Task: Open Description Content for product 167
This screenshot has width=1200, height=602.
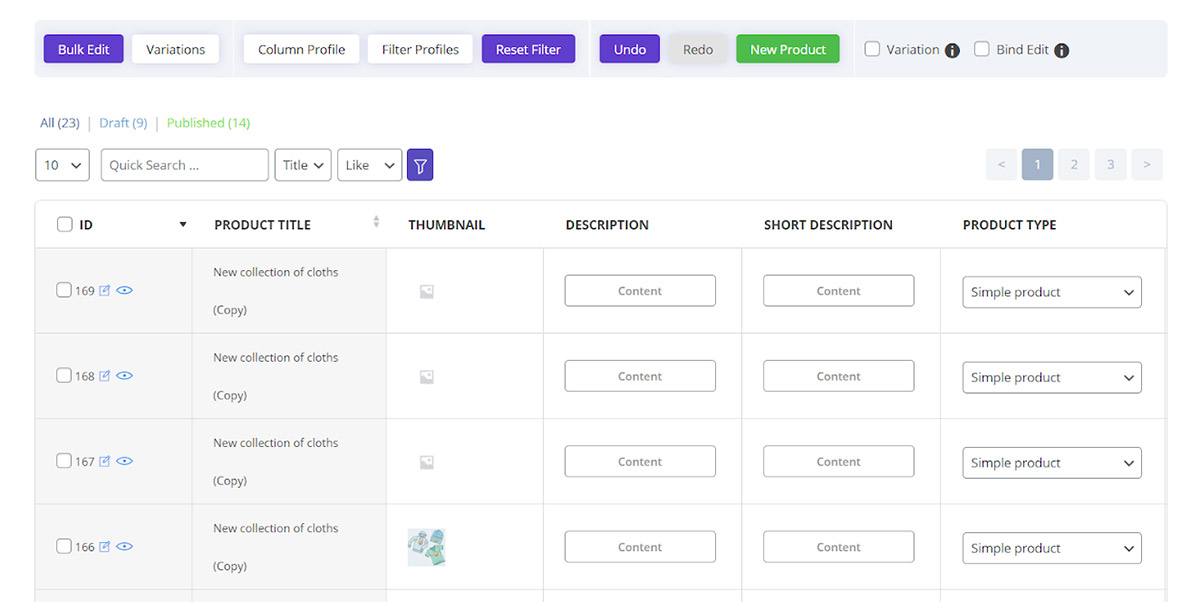Action: pyautogui.click(x=640, y=461)
